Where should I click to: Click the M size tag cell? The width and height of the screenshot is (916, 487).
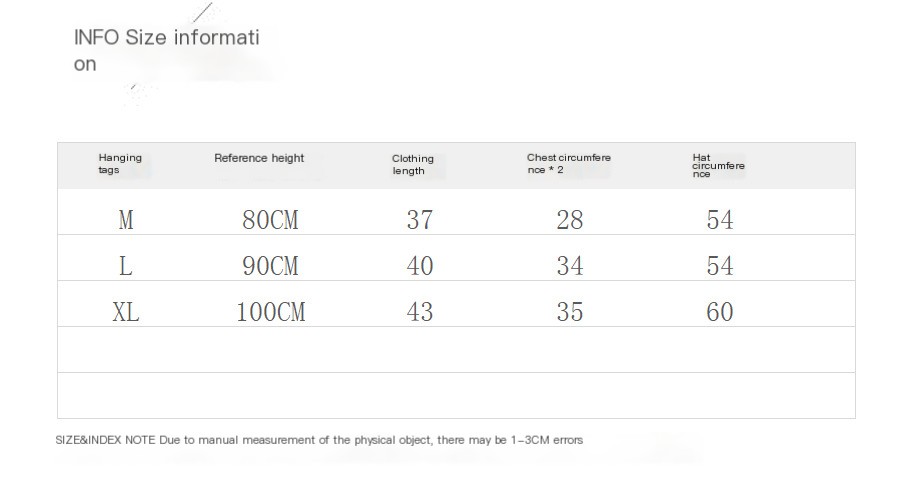pos(126,220)
